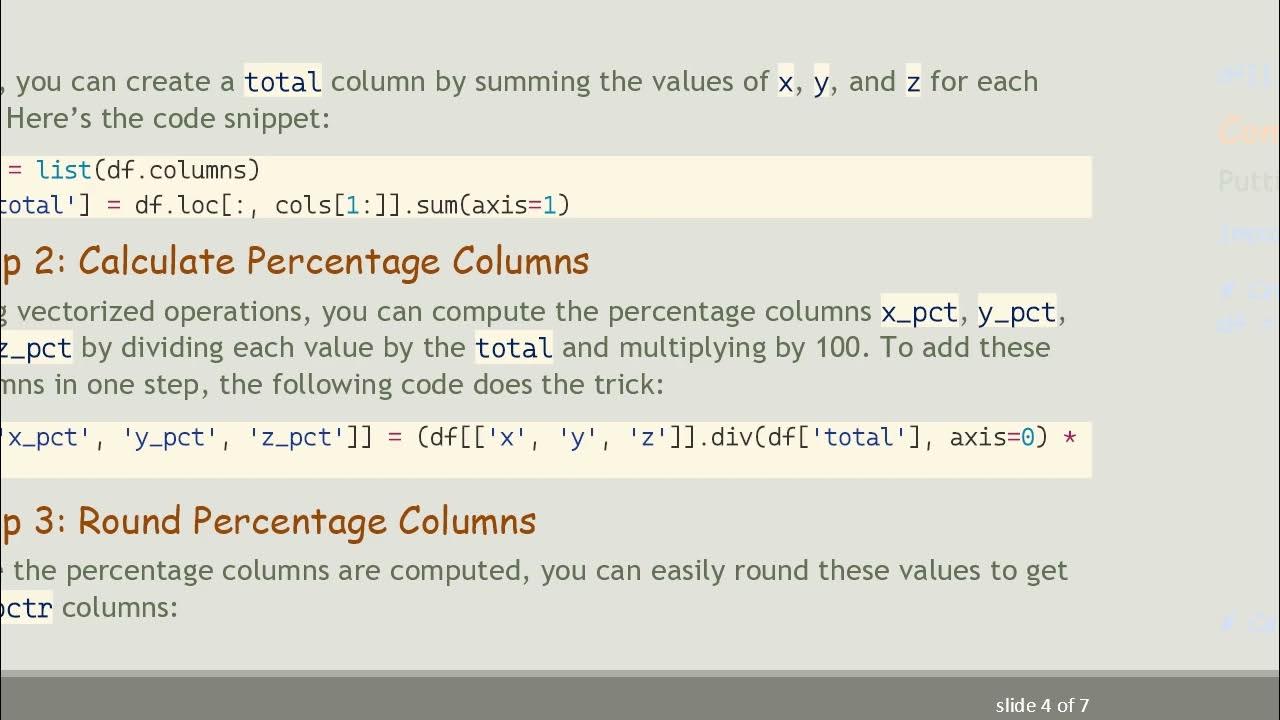Click the highlighted 'x_pct' term in the paragraph

pyautogui.click(x=920, y=313)
